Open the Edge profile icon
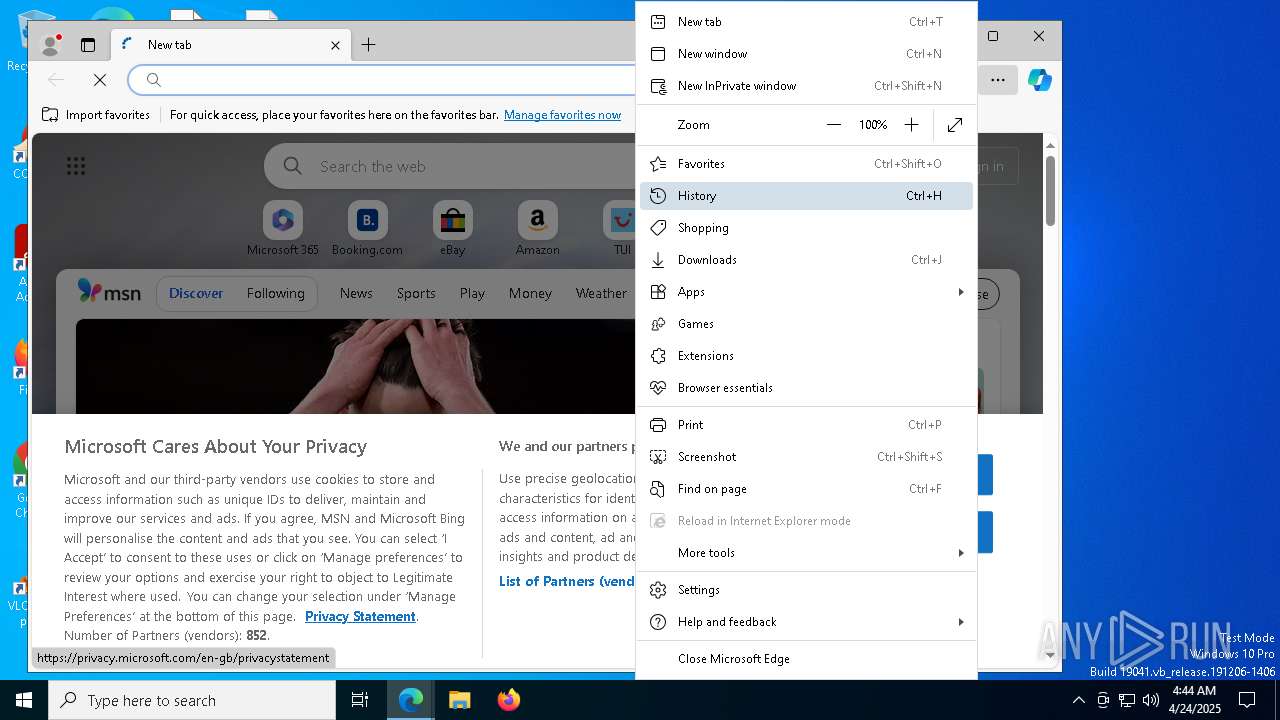The width and height of the screenshot is (1280, 720). click(50, 45)
